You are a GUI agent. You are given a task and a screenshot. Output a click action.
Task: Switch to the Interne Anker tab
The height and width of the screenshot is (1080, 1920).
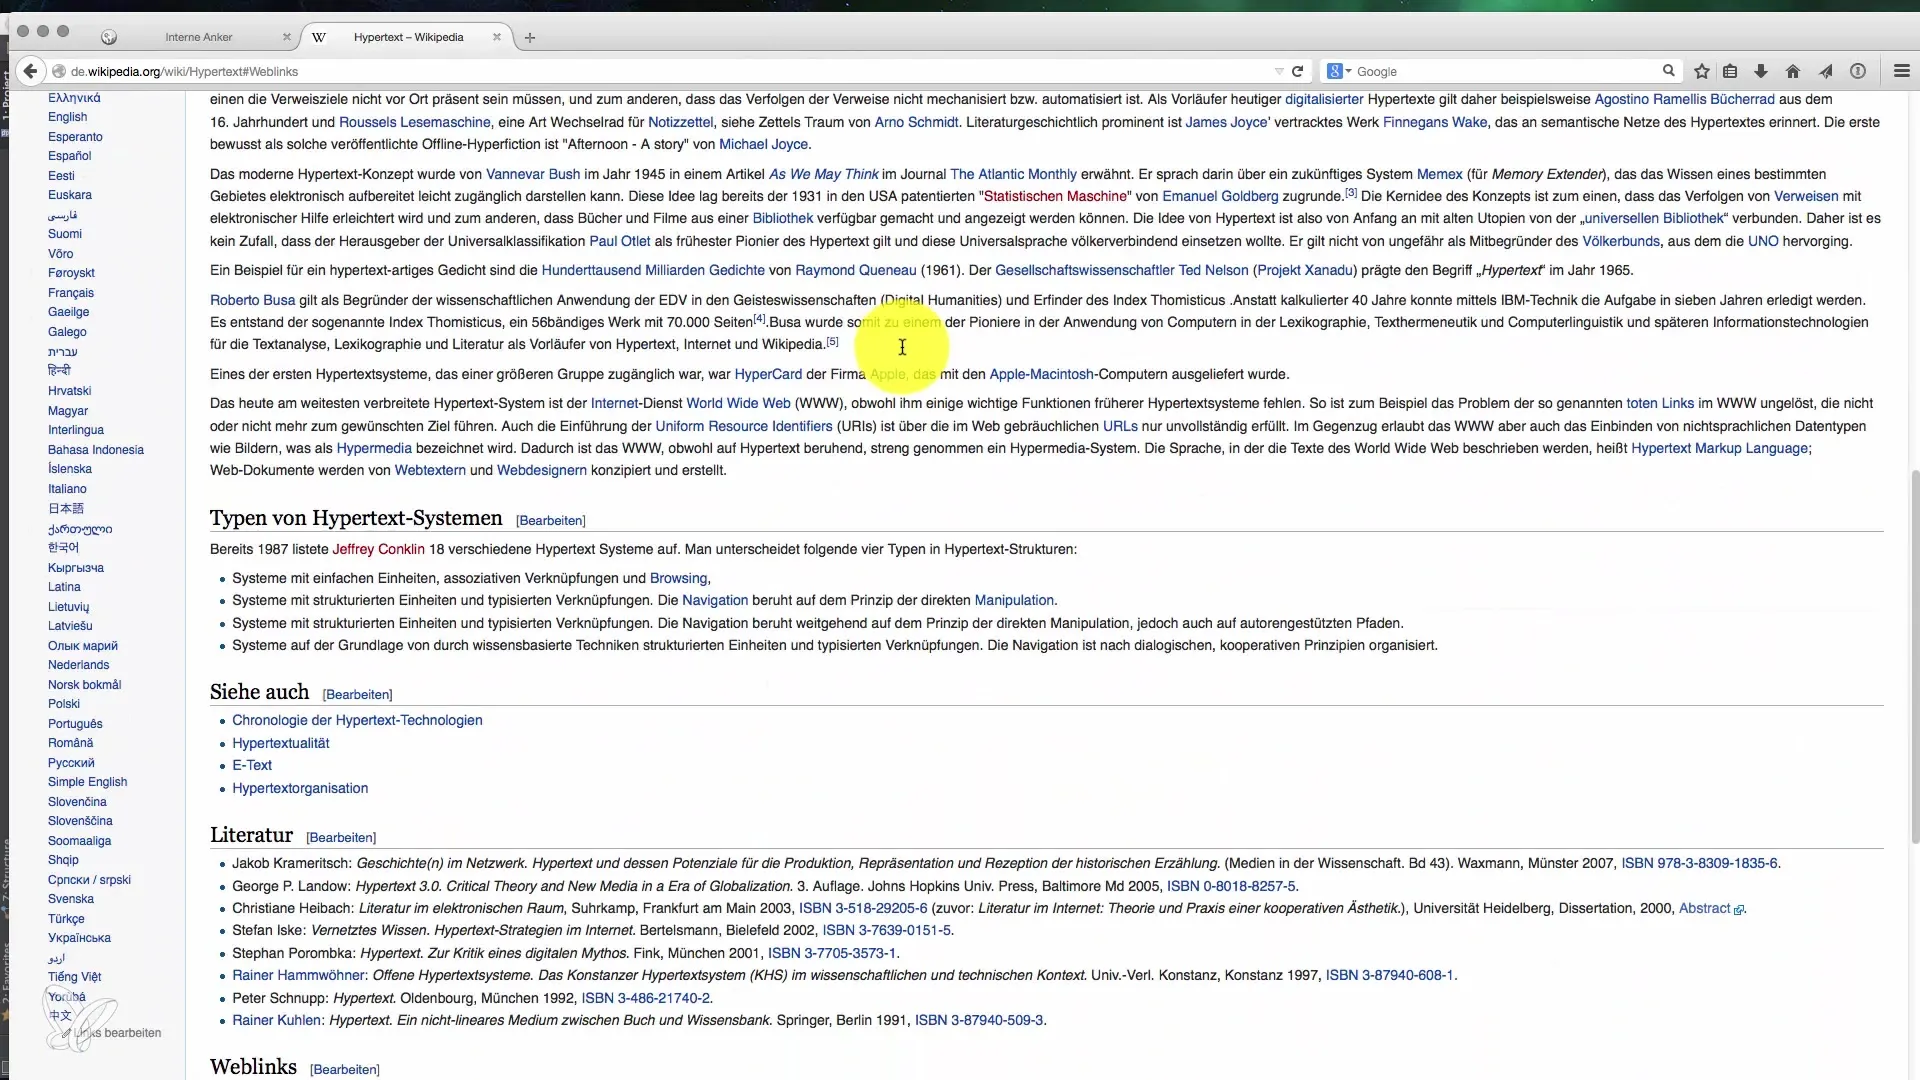pyautogui.click(x=198, y=37)
